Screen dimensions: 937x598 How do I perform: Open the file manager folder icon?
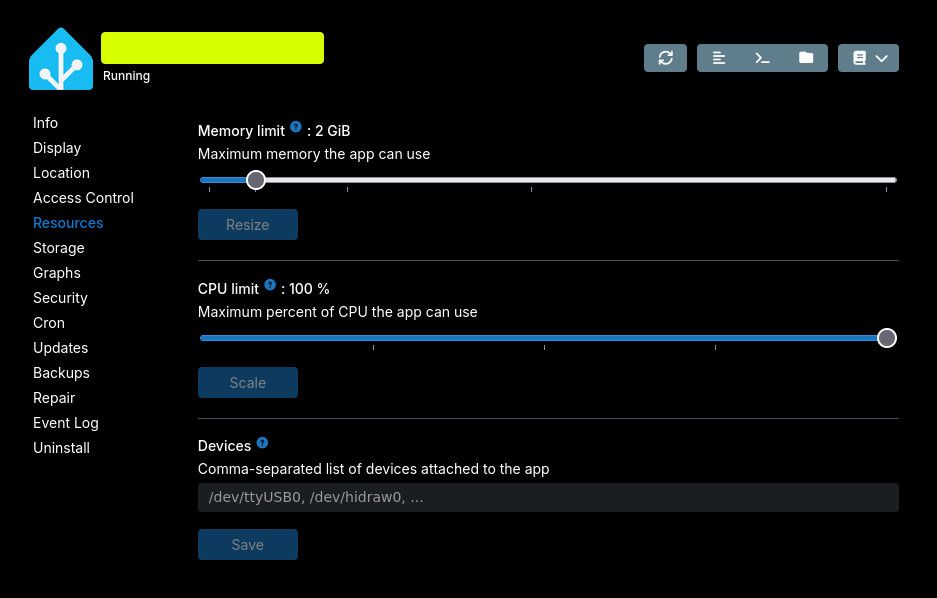point(806,58)
